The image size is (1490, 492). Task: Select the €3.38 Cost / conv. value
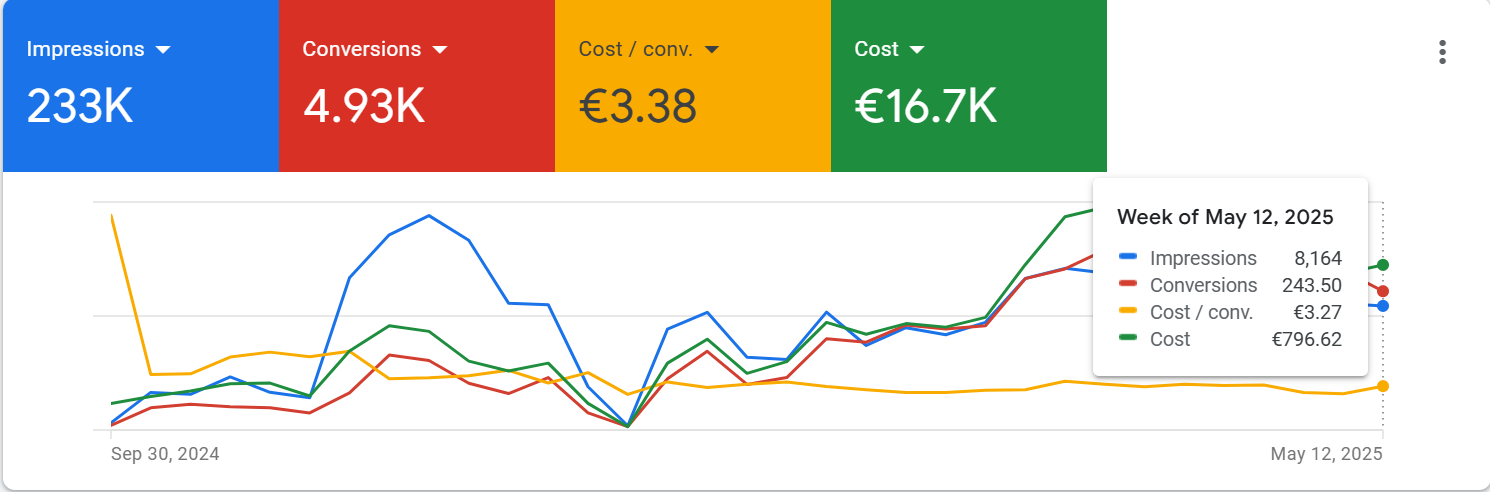coord(638,106)
